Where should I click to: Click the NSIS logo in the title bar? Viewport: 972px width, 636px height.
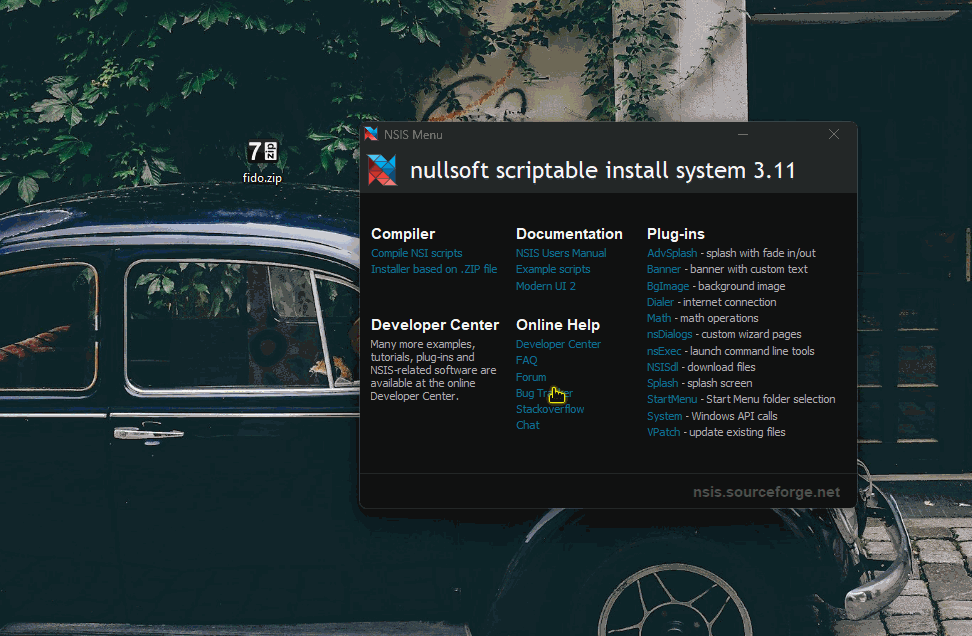click(x=371, y=134)
